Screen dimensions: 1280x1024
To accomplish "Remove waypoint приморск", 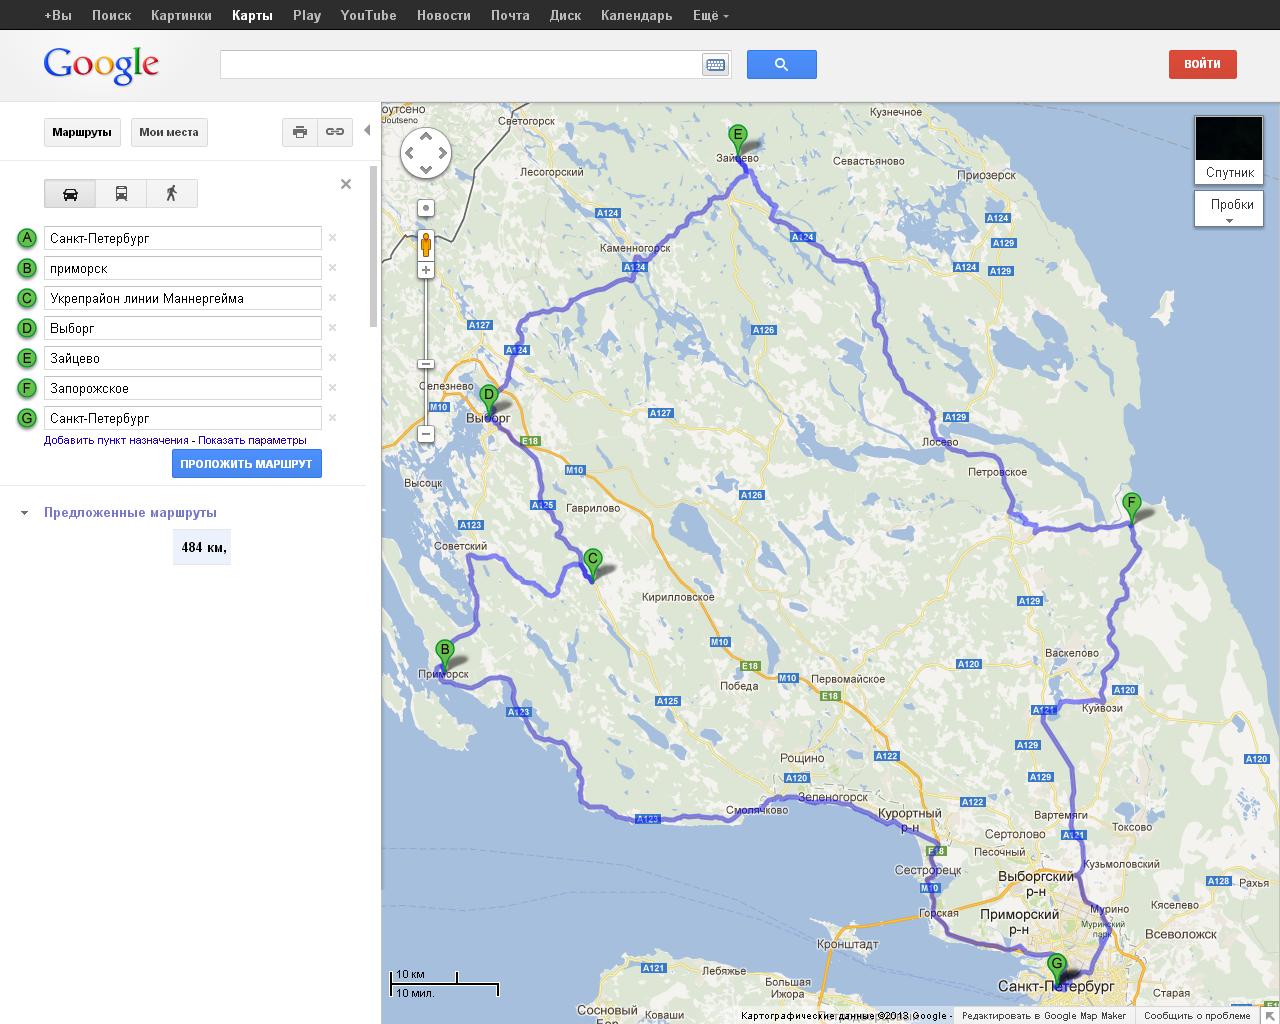I will (333, 268).
